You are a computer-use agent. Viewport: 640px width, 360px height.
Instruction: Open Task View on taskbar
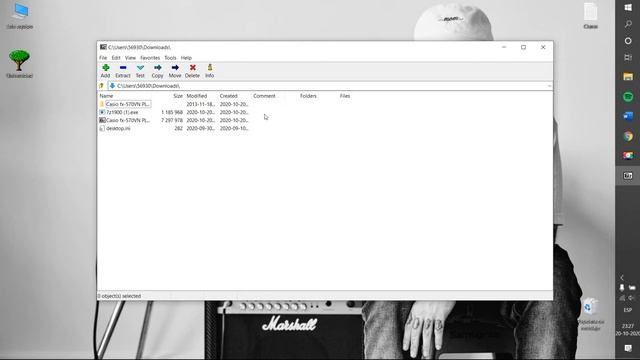(628, 58)
